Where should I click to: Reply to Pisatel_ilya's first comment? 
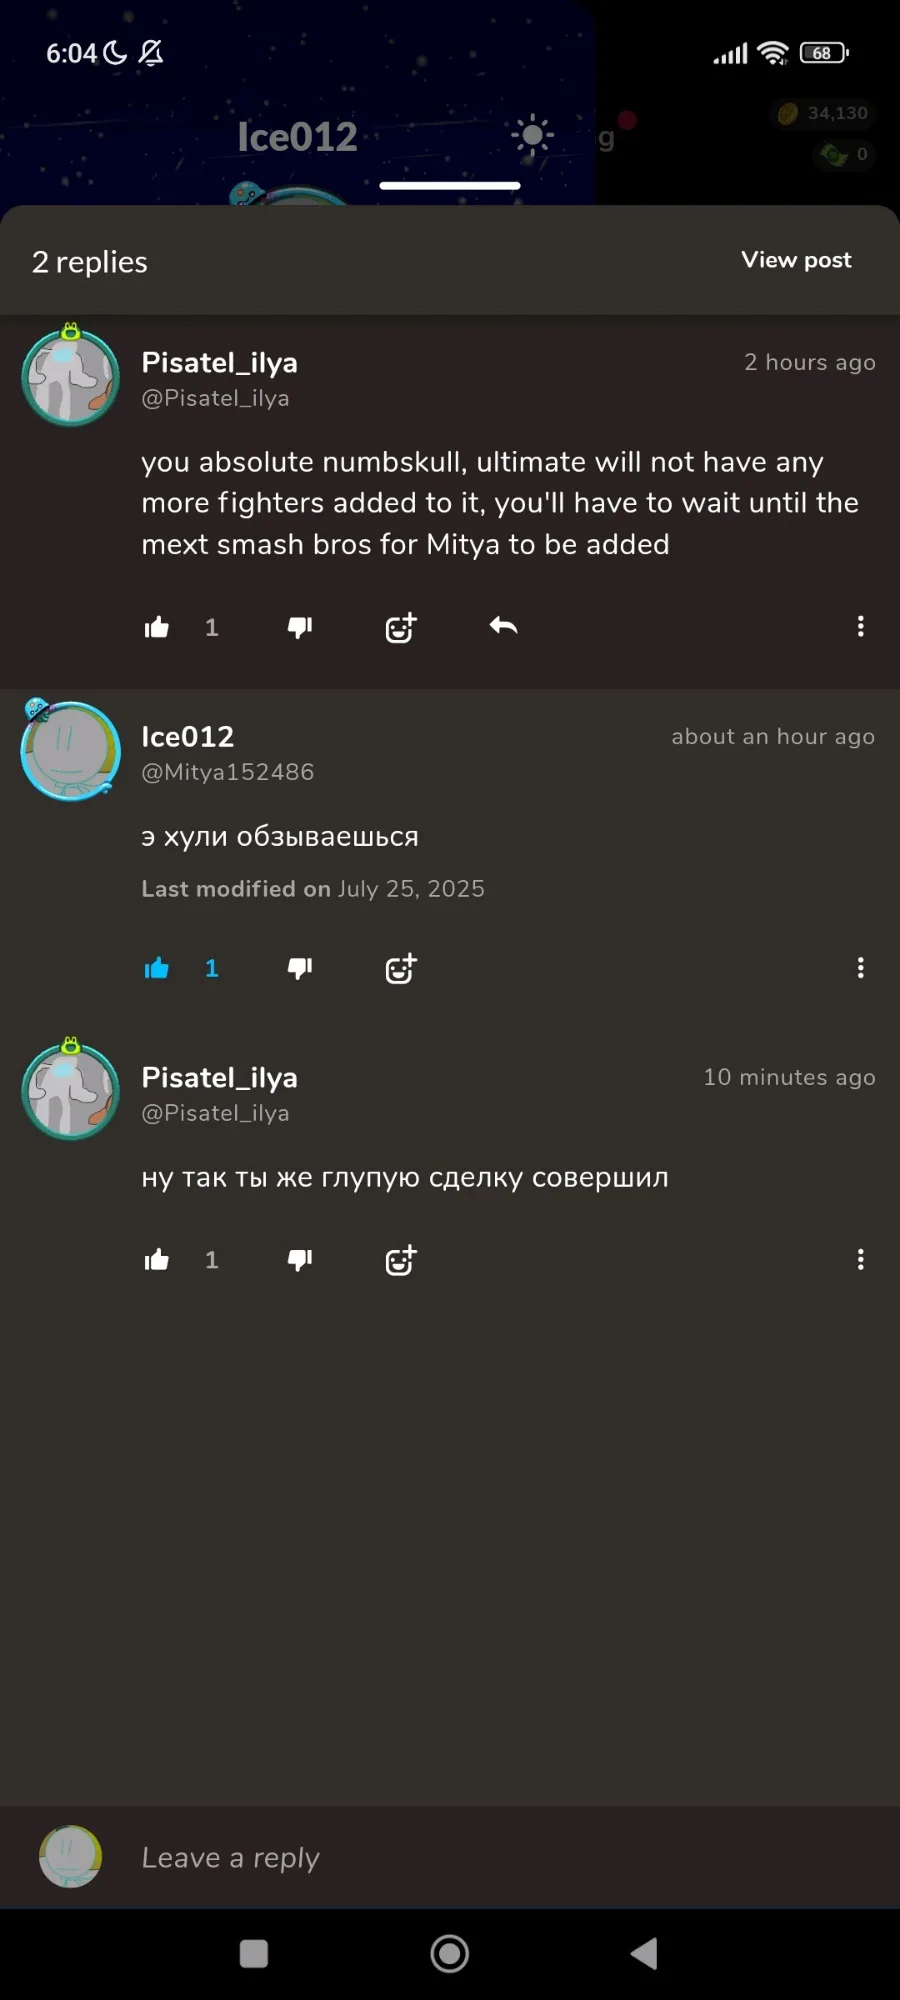503,626
